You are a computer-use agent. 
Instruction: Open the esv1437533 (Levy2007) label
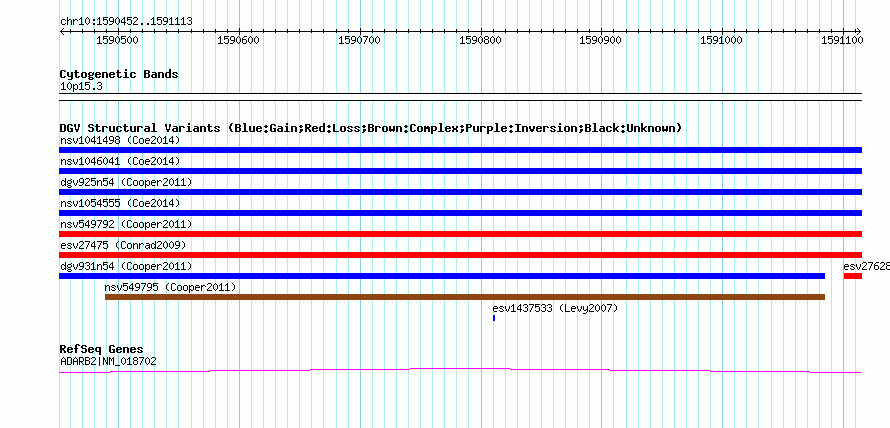(555, 308)
